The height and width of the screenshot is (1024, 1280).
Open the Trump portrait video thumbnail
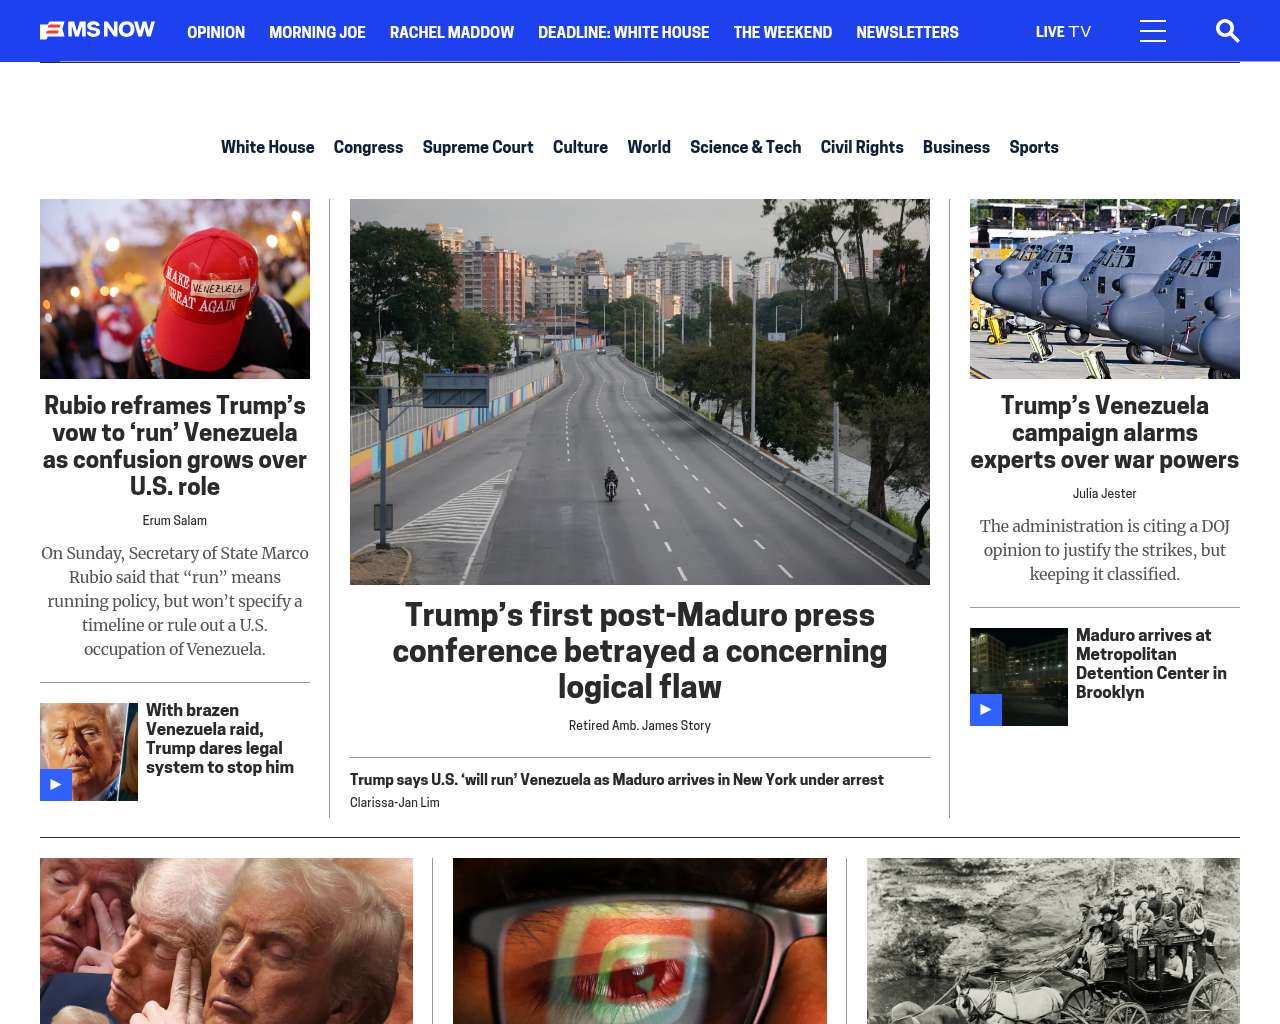89,752
